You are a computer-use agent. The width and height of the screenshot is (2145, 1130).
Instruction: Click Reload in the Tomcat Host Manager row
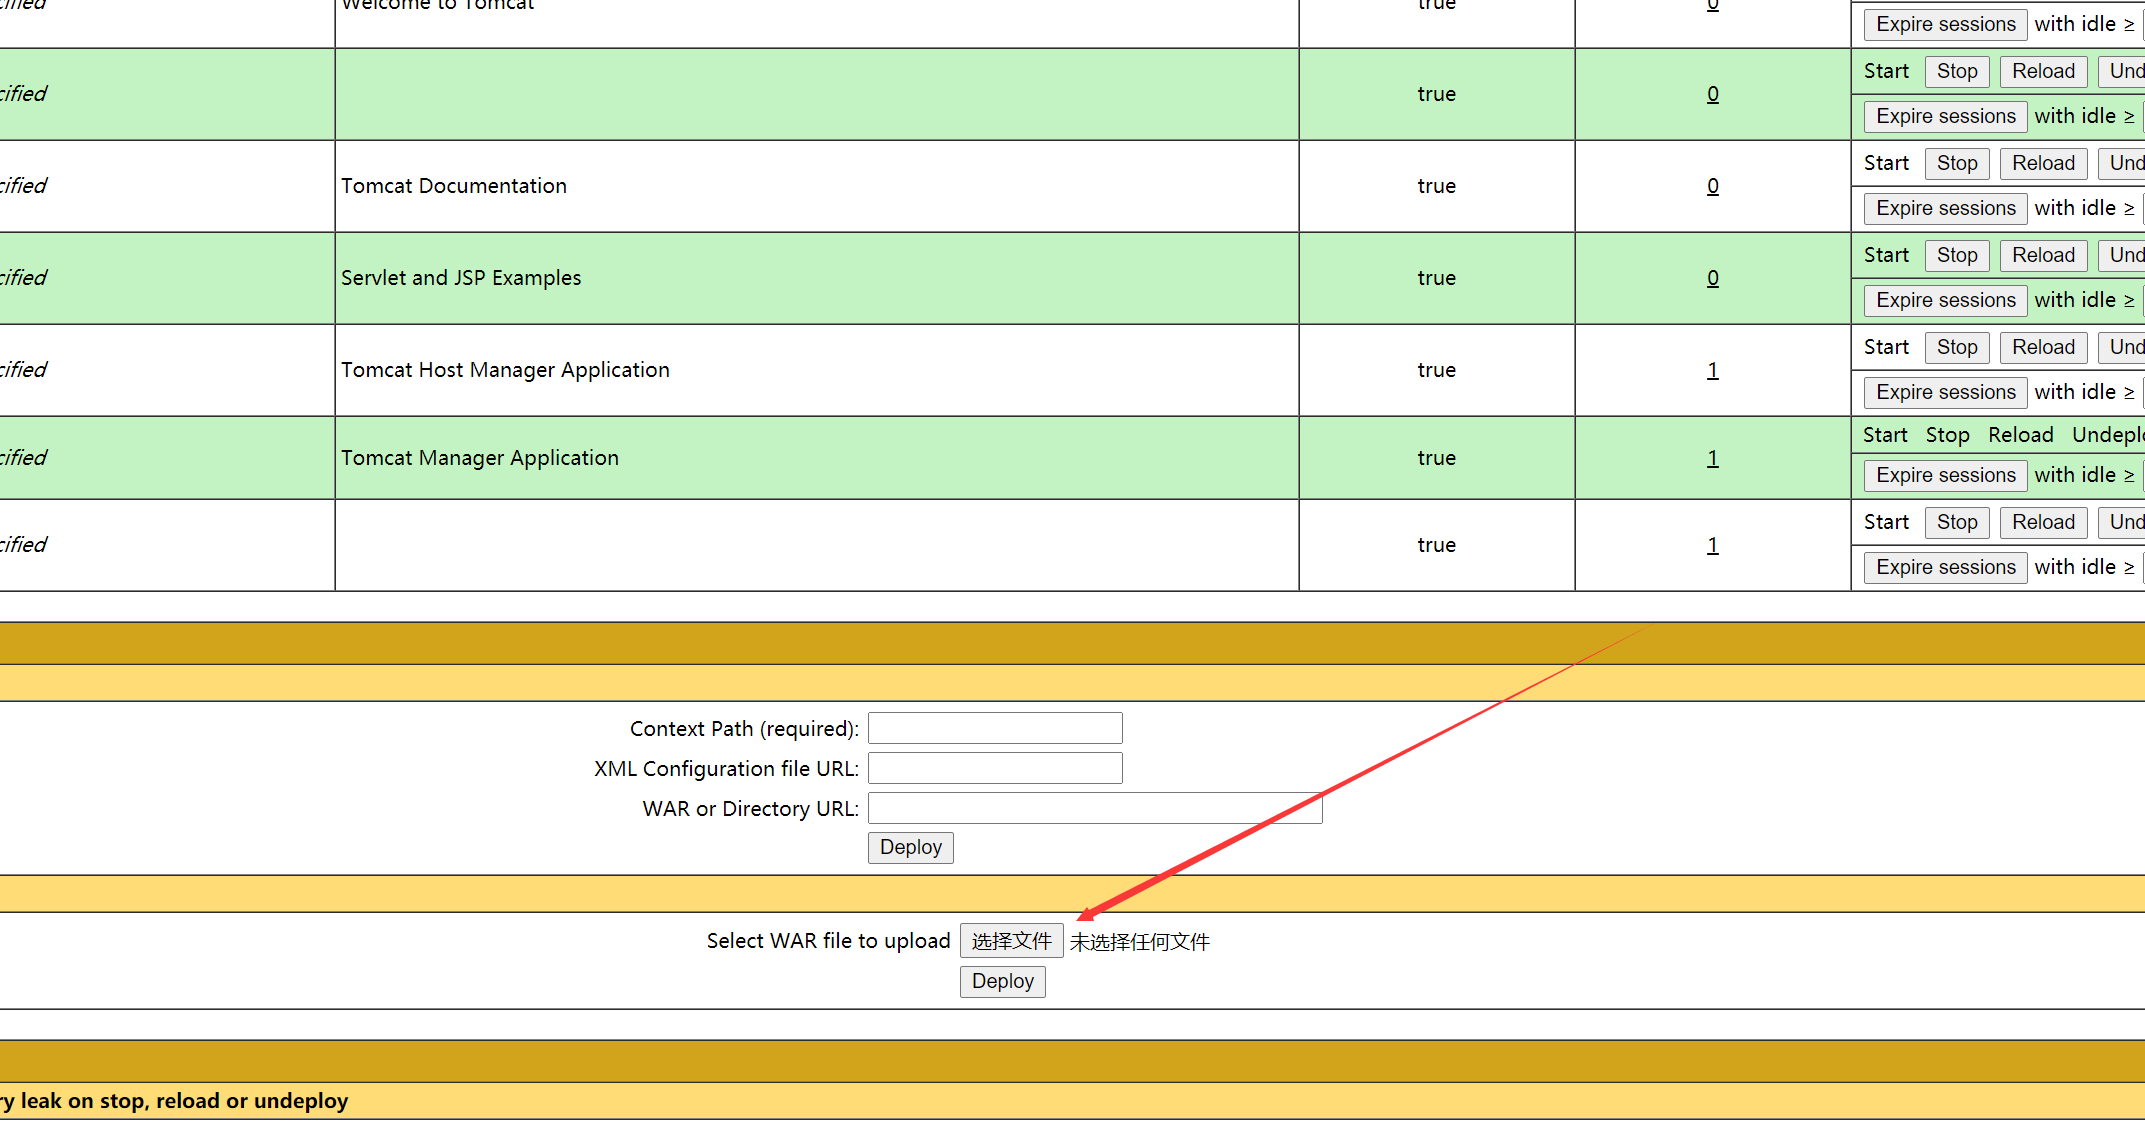coord(2043,347)
